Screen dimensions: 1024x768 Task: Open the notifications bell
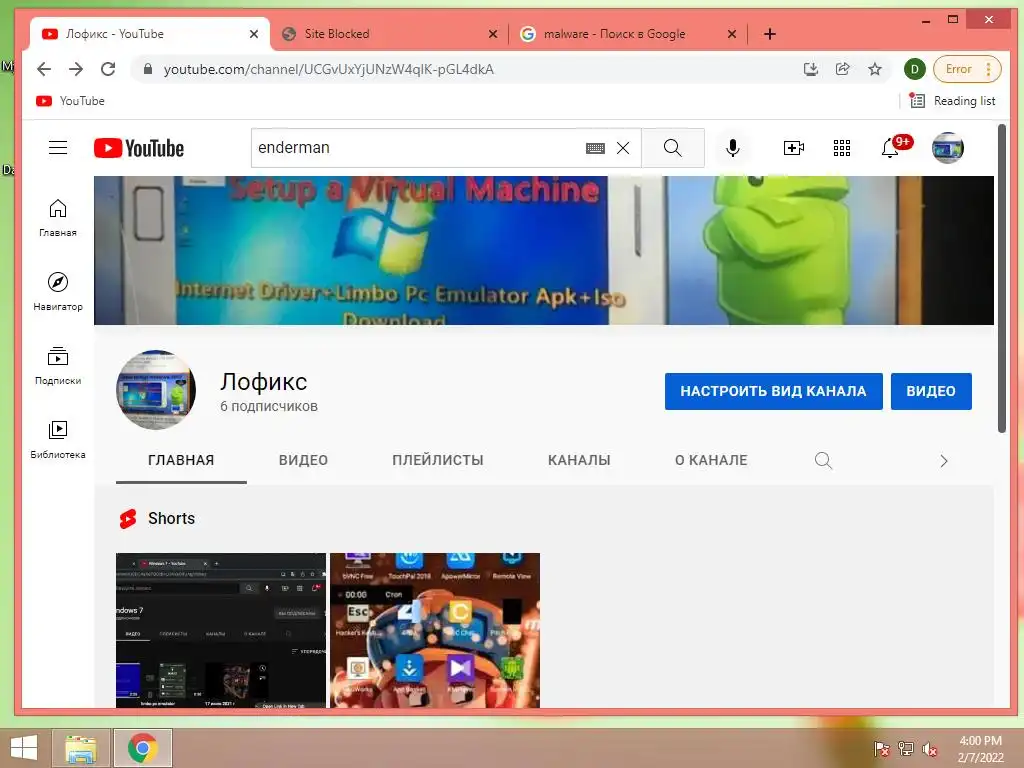tap(890, 148)
